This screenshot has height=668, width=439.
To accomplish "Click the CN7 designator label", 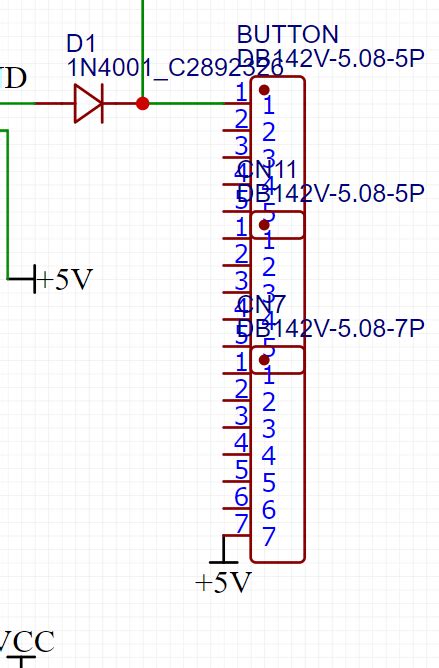I will coord(261,305).
